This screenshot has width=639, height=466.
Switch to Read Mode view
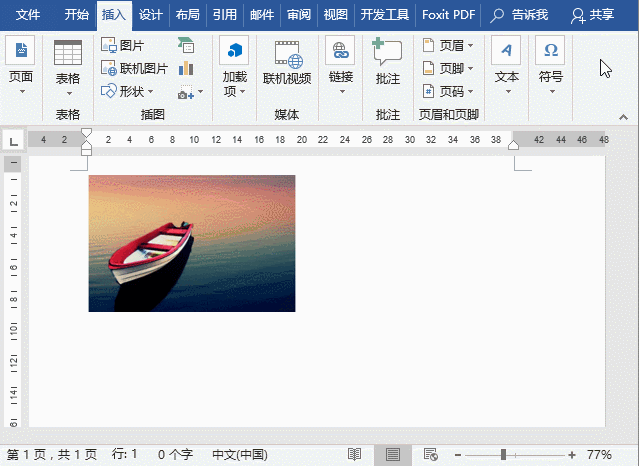pyautogui.click(x=354, y=455)
